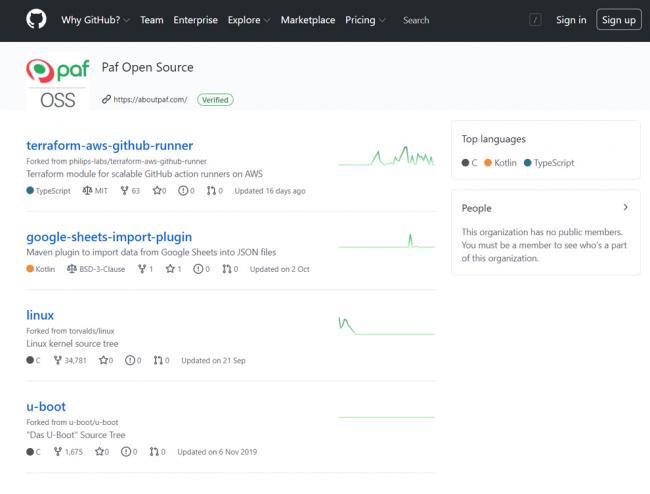Click the star icon for the linux repository

103,360
